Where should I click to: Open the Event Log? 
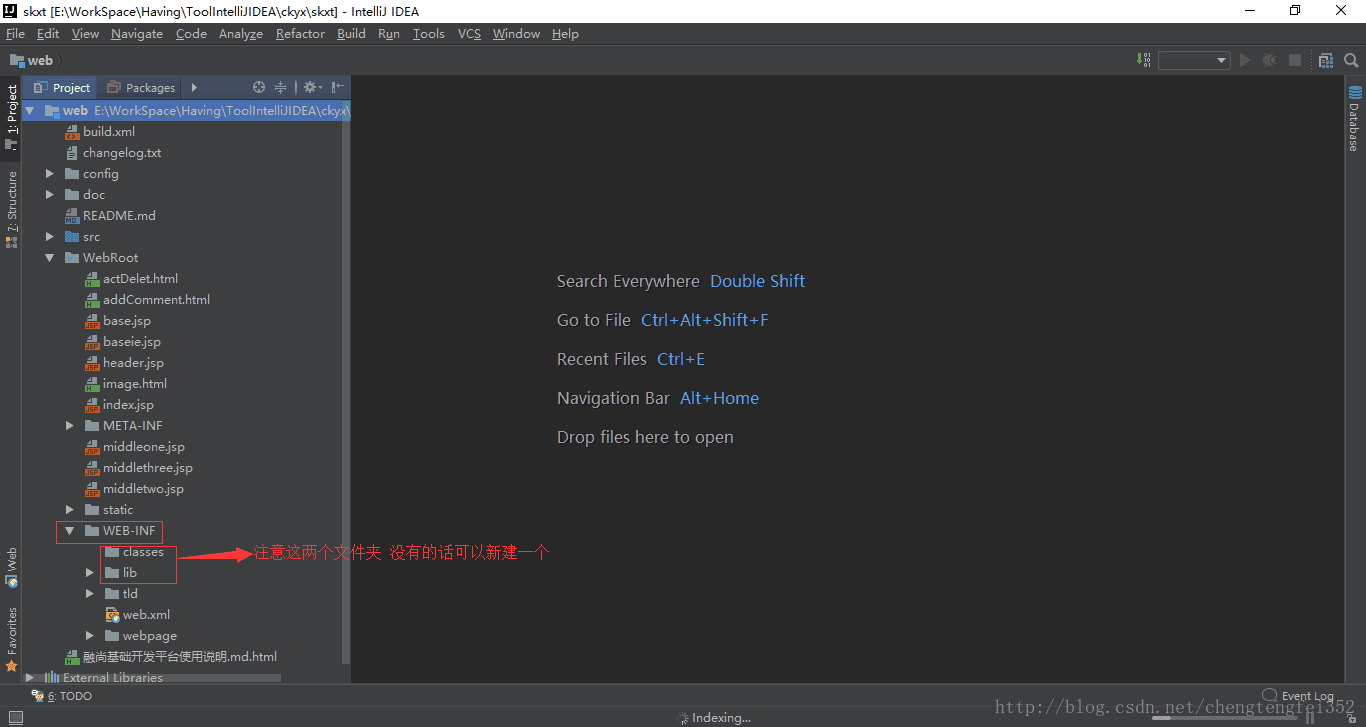[x=1298, y=696]
